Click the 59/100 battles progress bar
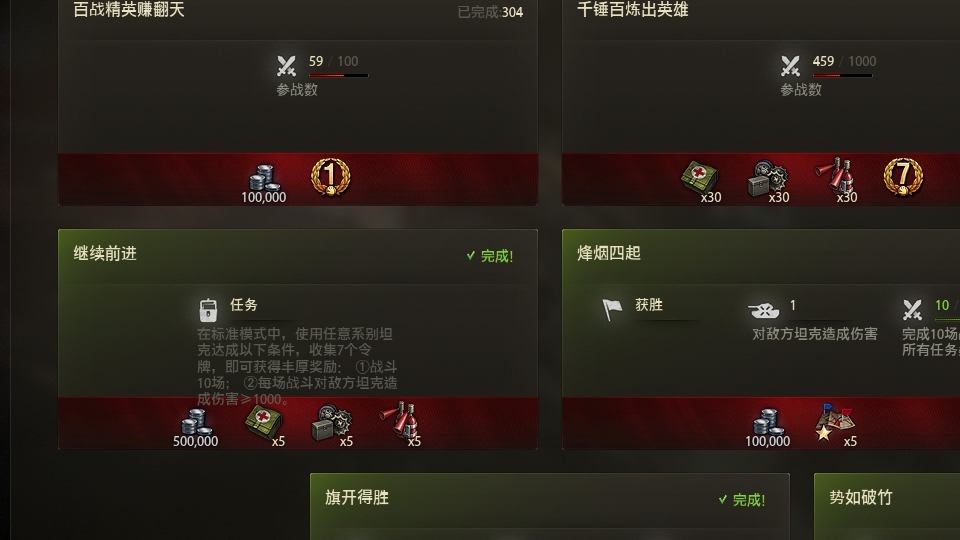960x540 pixels. click(x=339, y=75)
